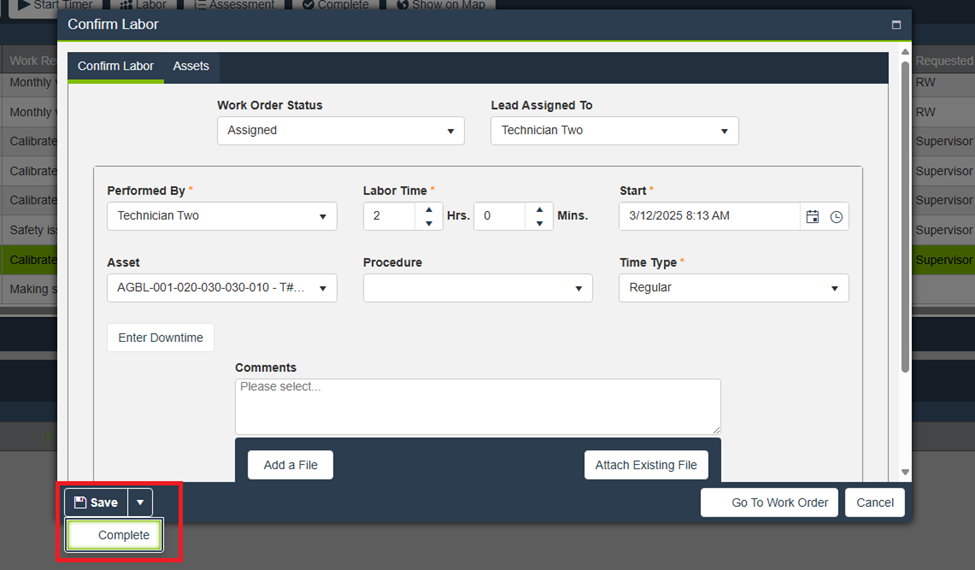Decrease the Labor Time minutes value
The width and height of the screenshot is (975, 570).
point(539,223)
